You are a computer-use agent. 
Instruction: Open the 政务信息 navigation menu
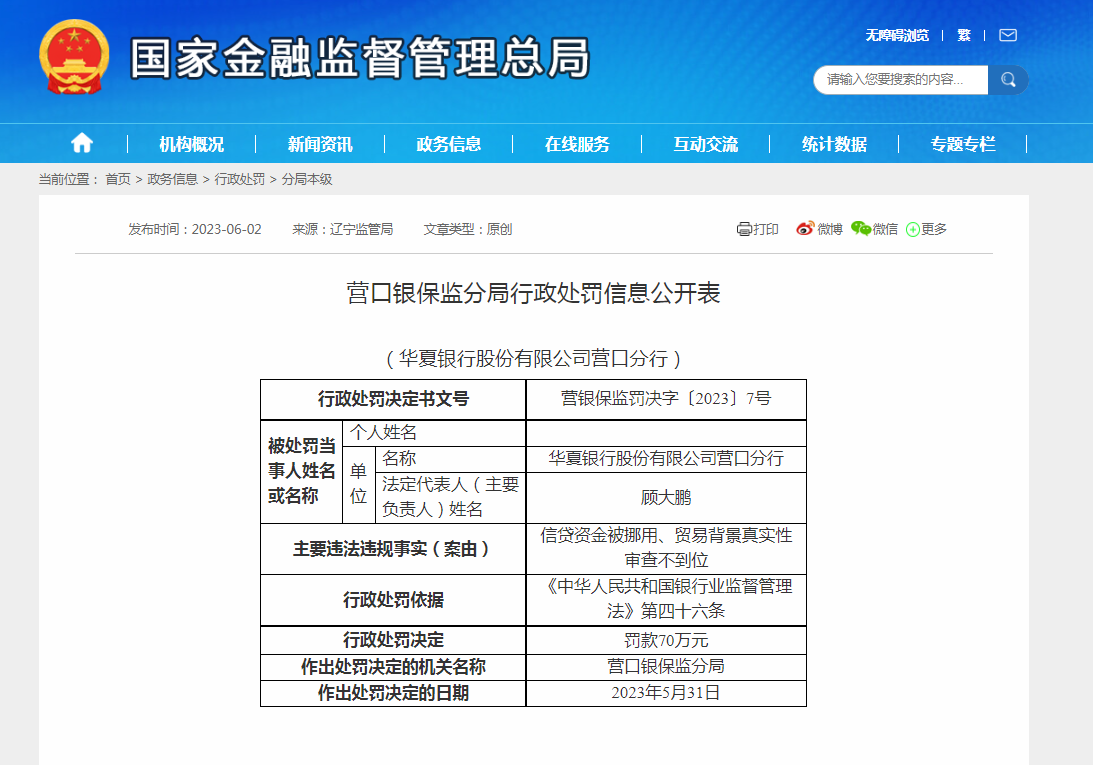tap(449, 144)
